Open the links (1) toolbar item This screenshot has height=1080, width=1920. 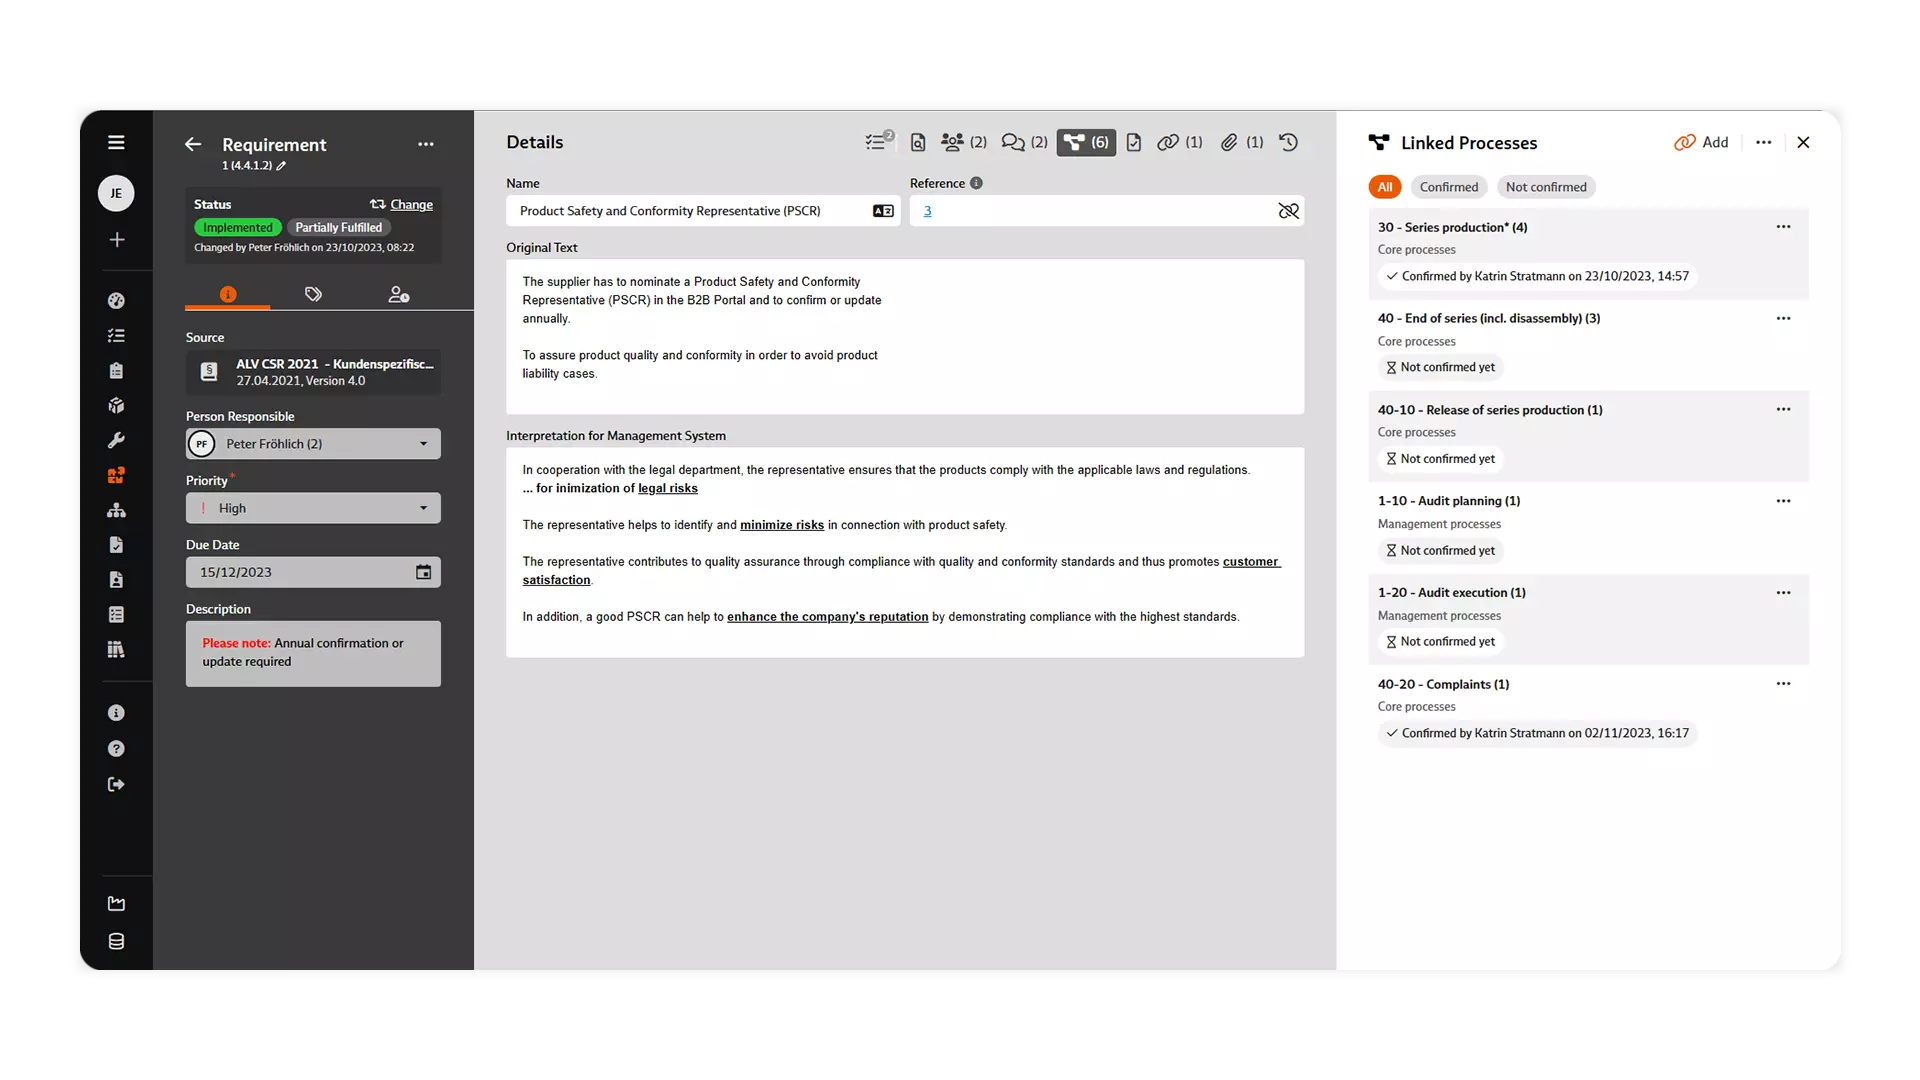click(1180, 142)
